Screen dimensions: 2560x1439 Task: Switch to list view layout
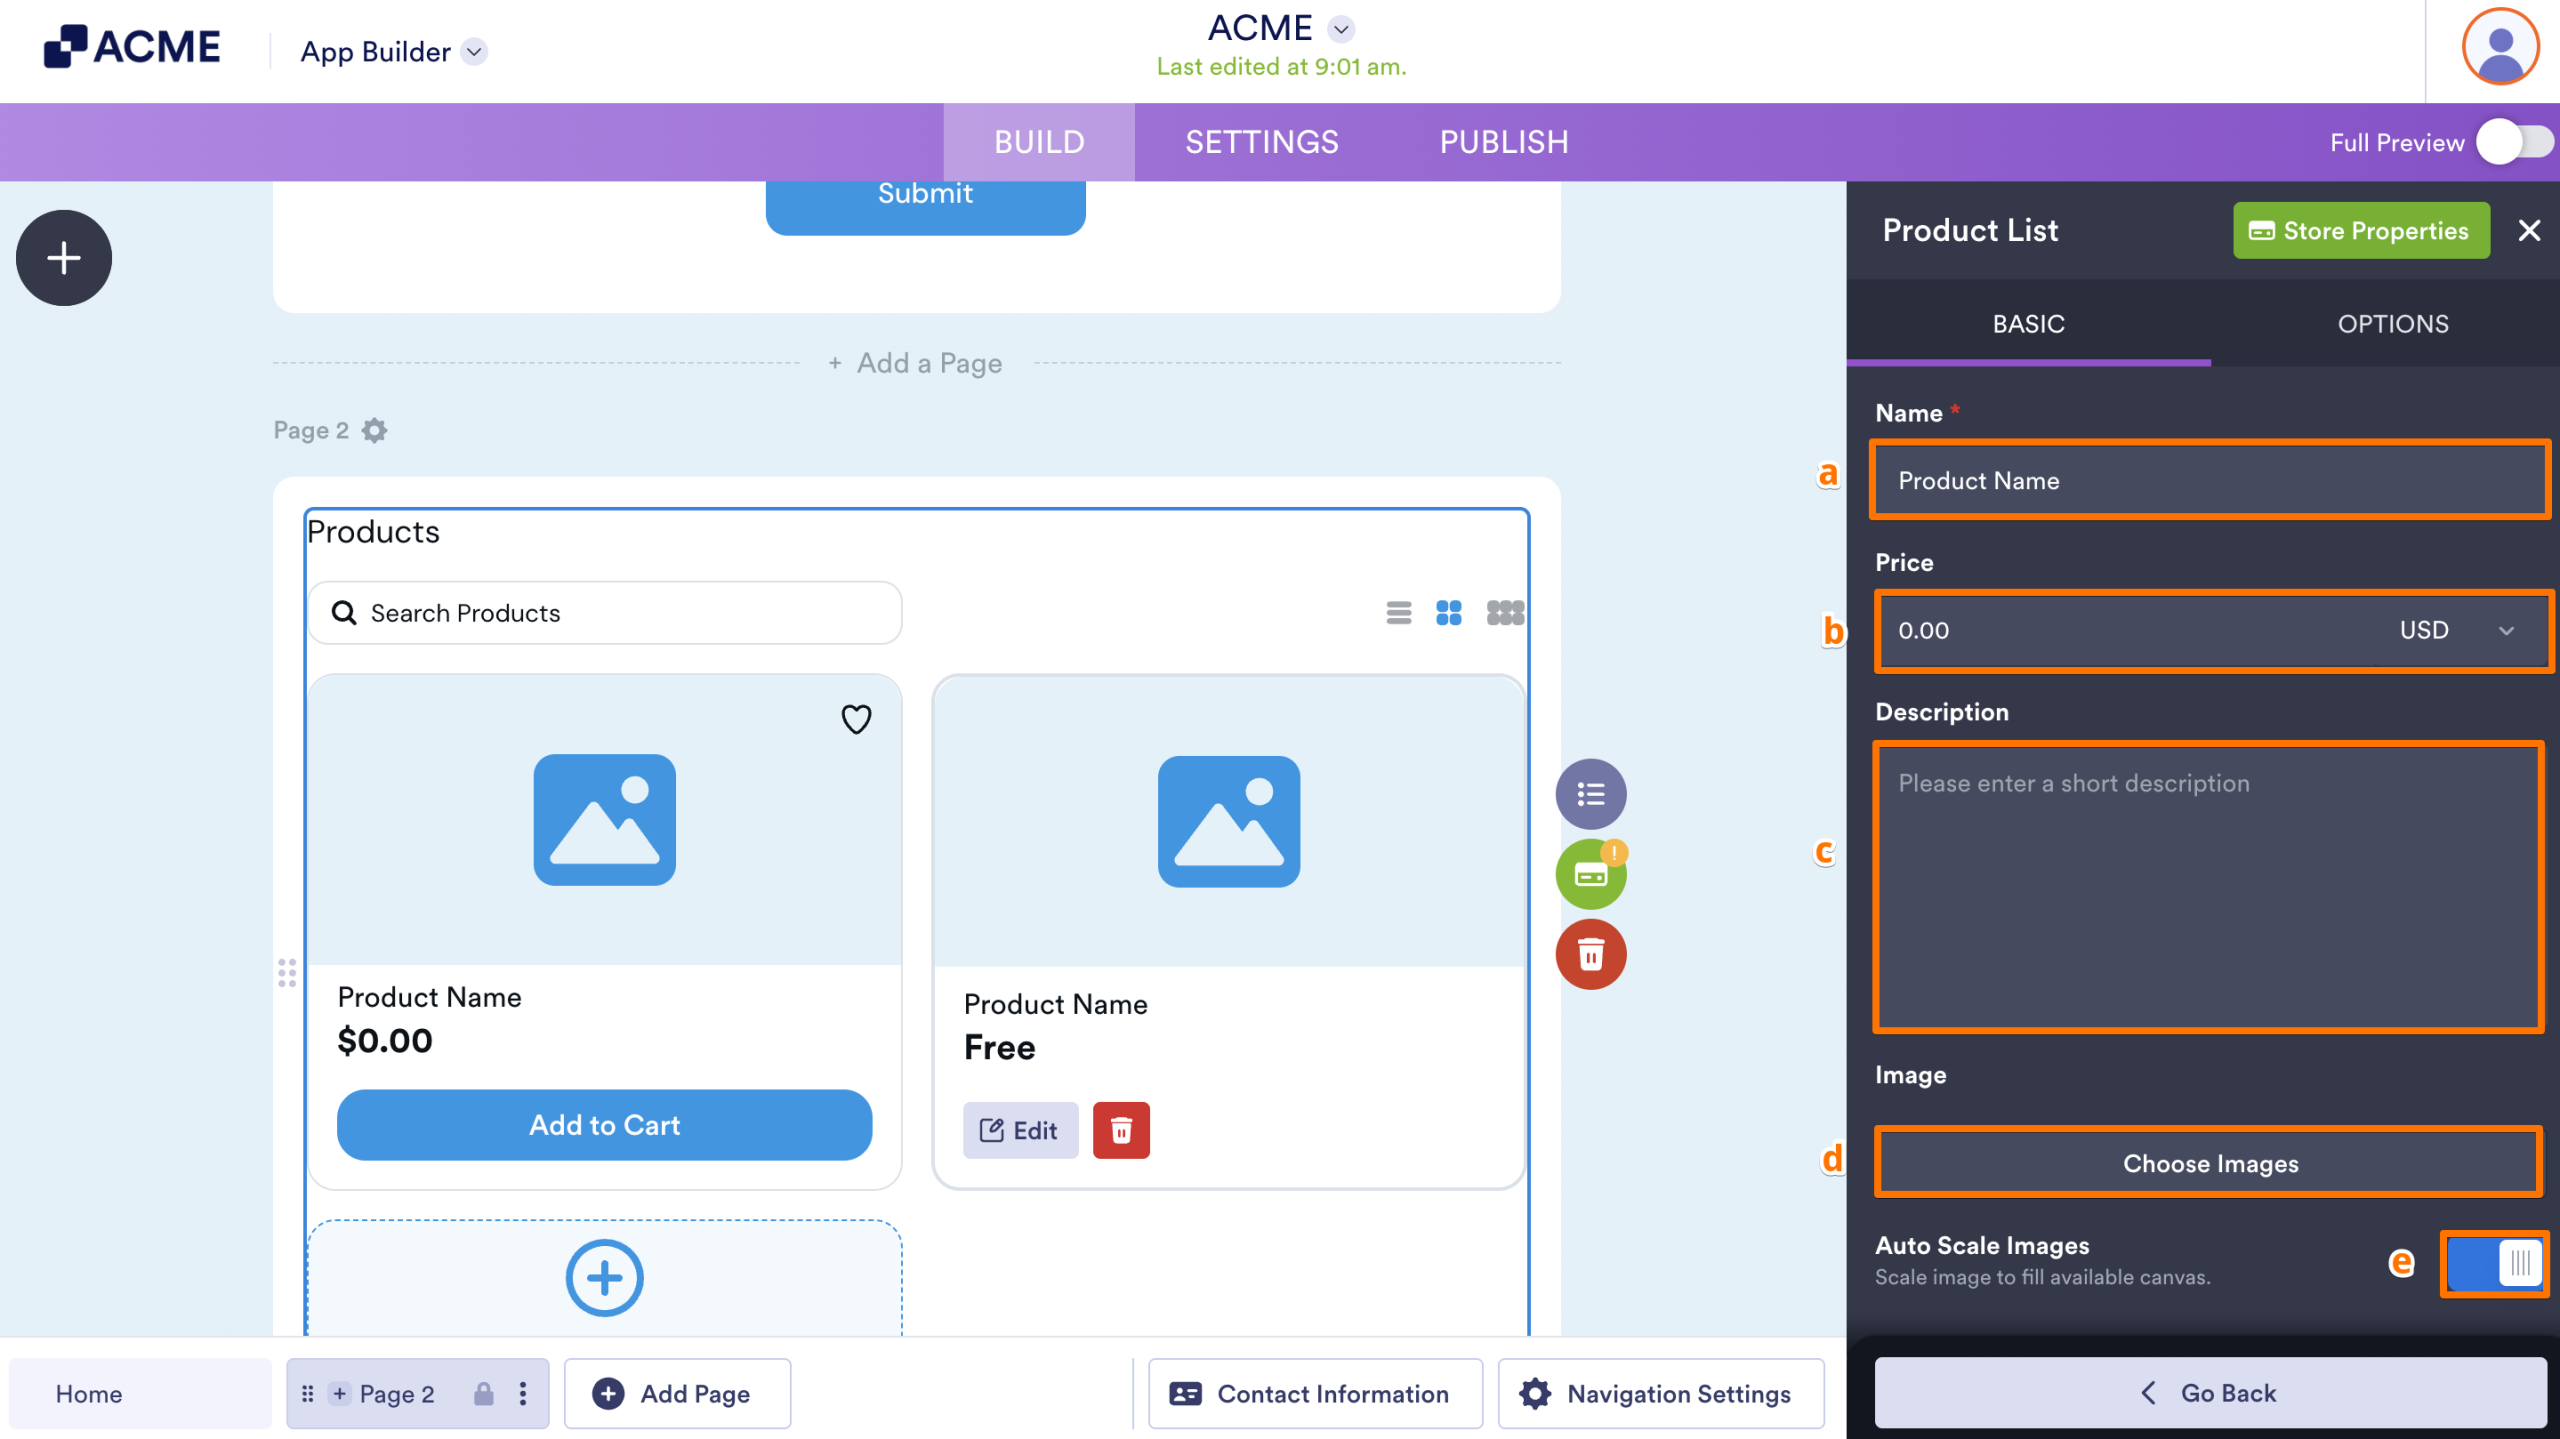pyautogui.click(x=1399, y=612)
